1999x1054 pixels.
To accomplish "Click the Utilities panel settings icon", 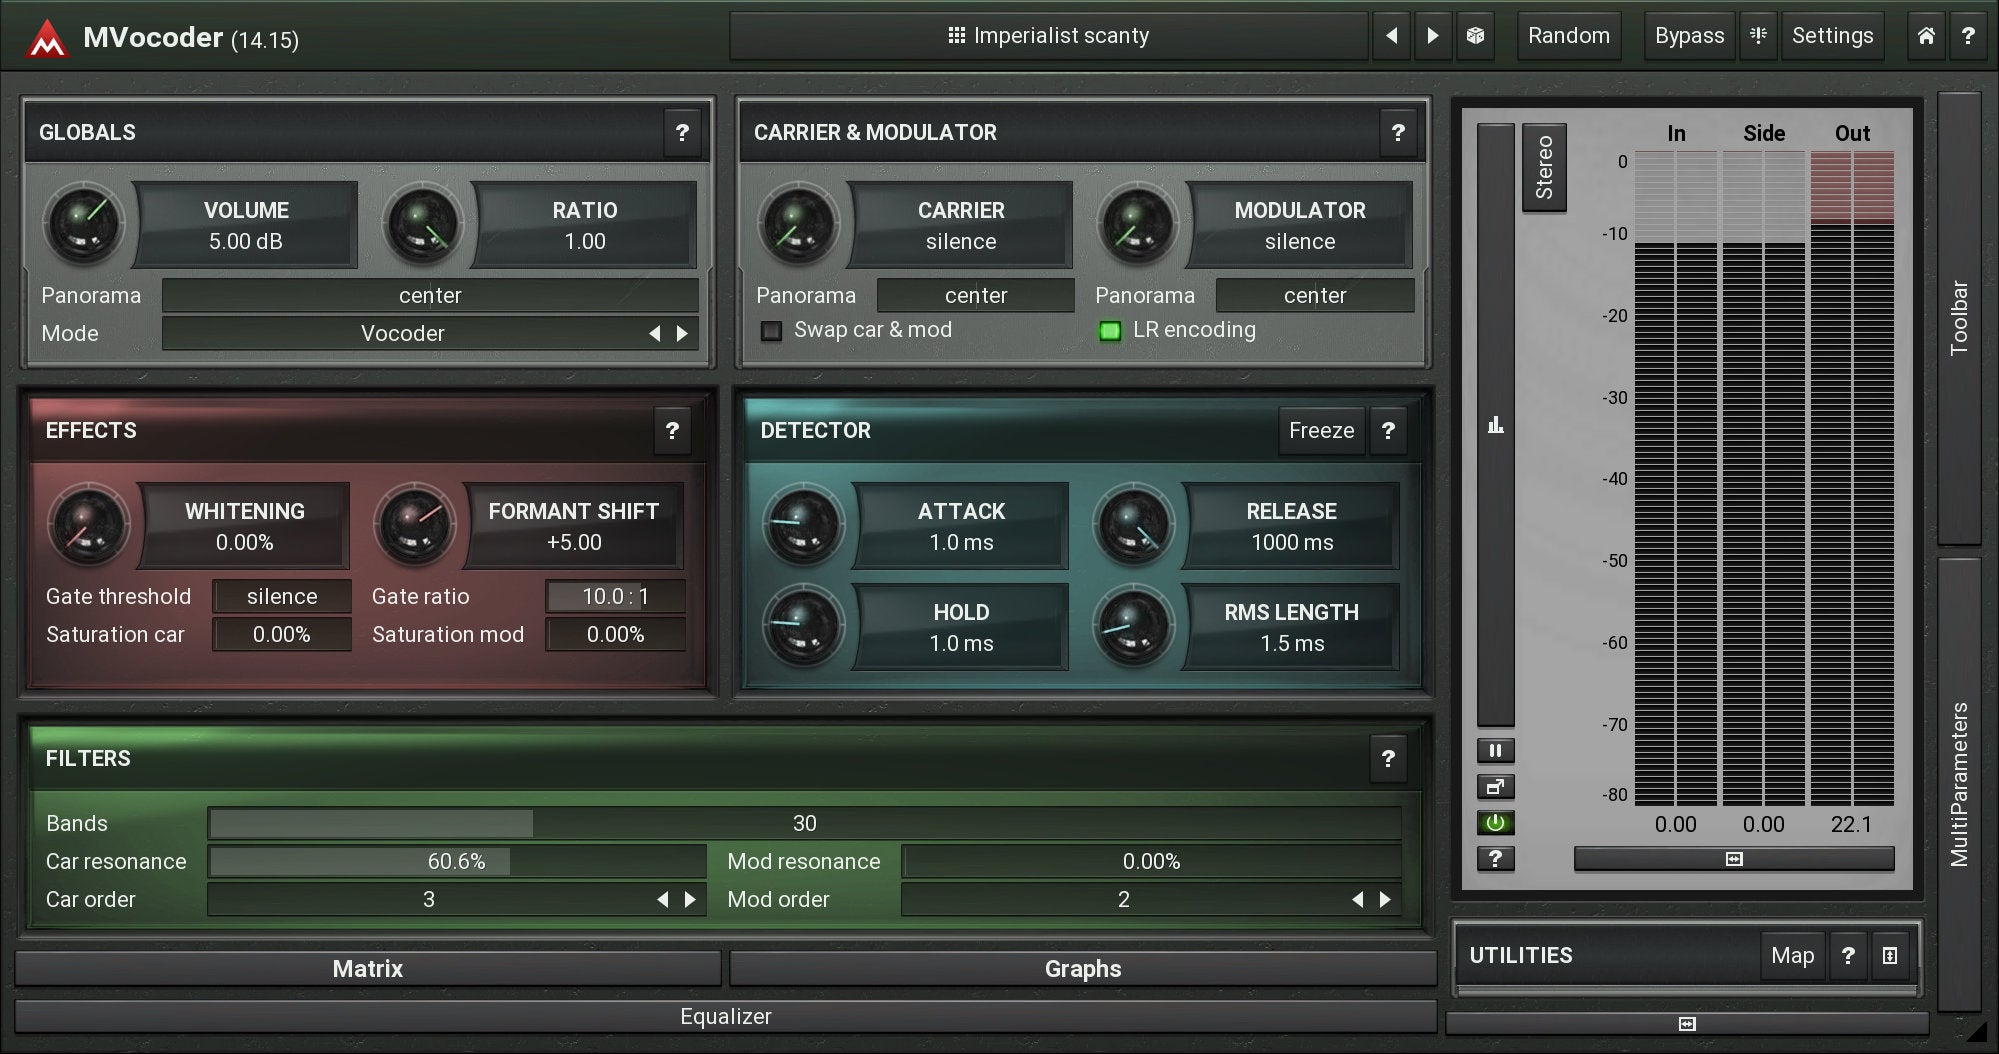I will pyautogui.click(x=1889, y=956).
